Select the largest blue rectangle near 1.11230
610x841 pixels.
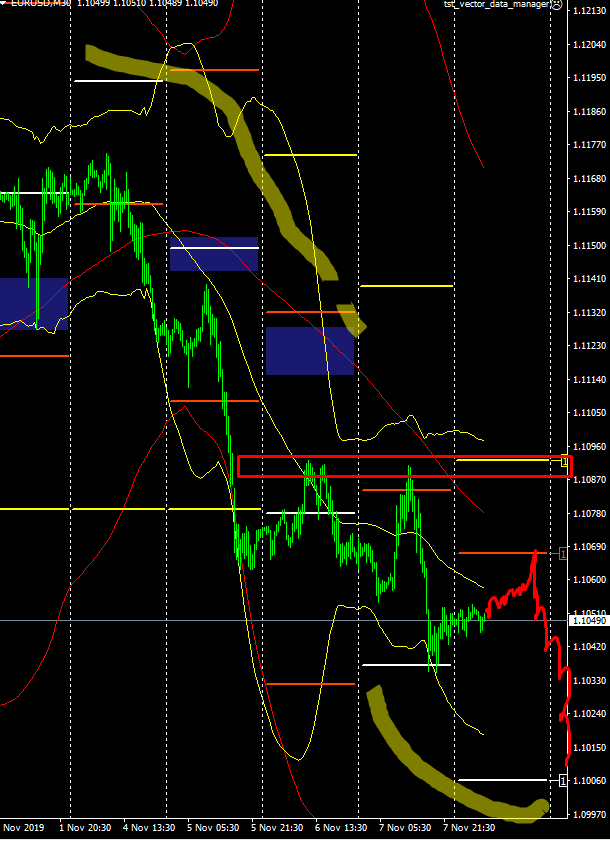(310, 350)
